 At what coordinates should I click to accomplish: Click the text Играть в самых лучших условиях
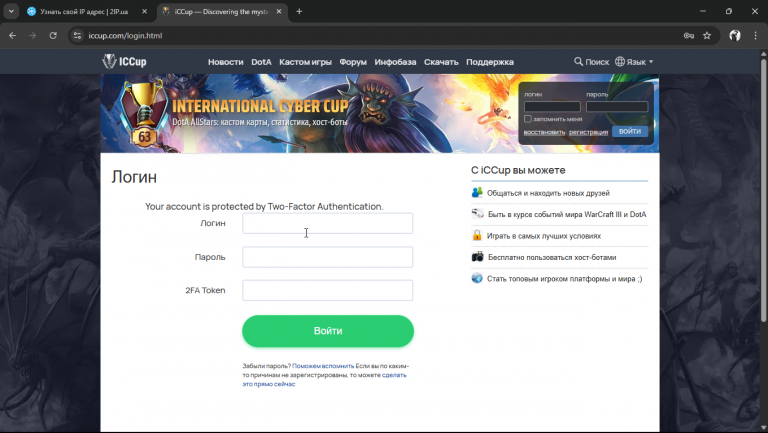[x=544, y=236]
